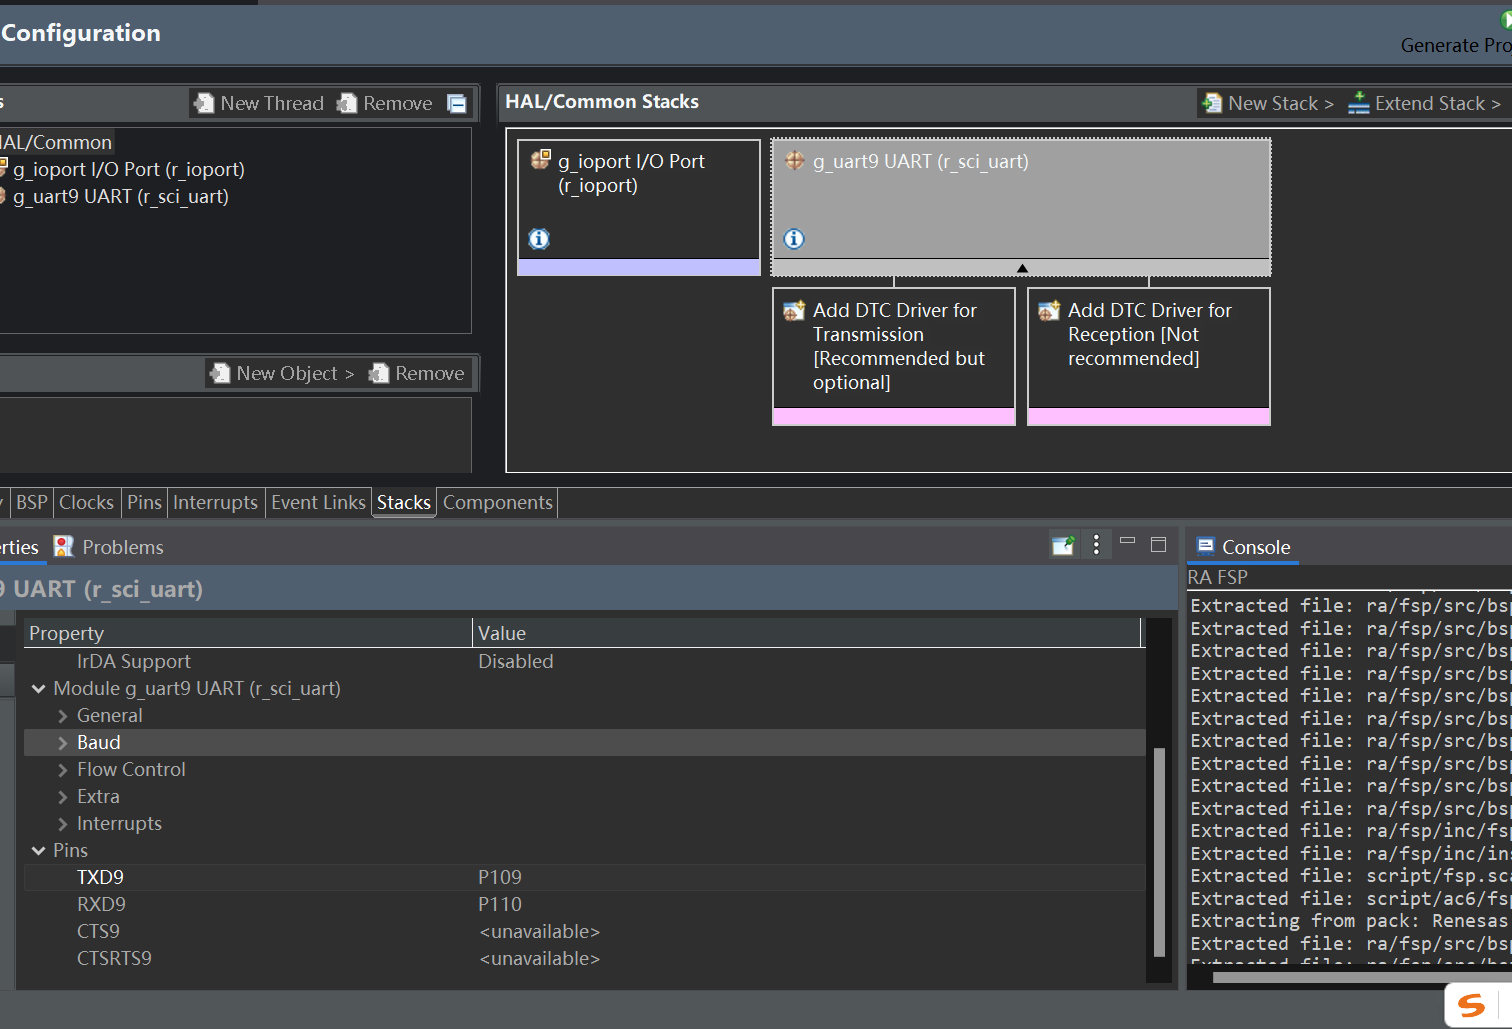Expand the General property group
The width and height of the screenshot is (1512, 1029).
pos(63,716)
